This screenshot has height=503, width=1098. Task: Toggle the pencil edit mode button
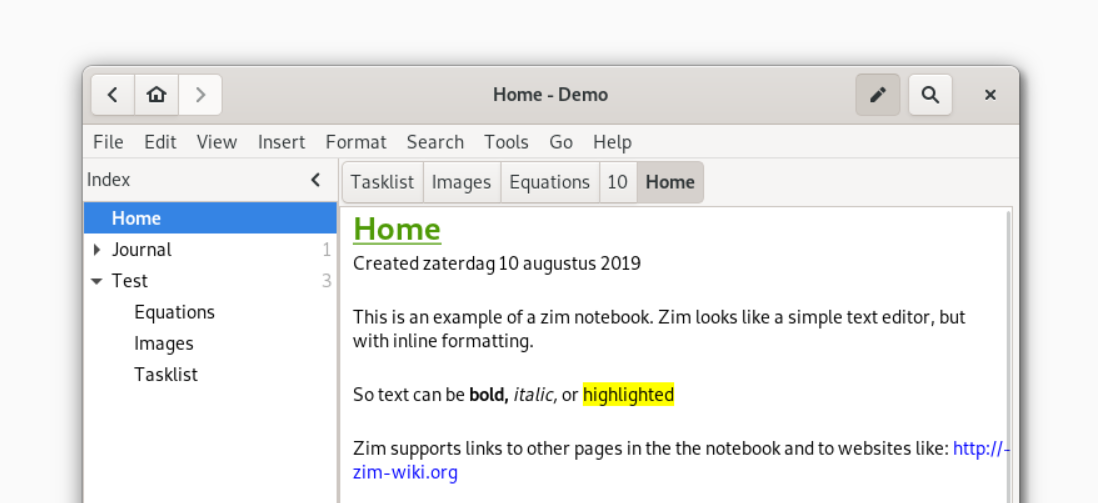click(x=878, y=95)
